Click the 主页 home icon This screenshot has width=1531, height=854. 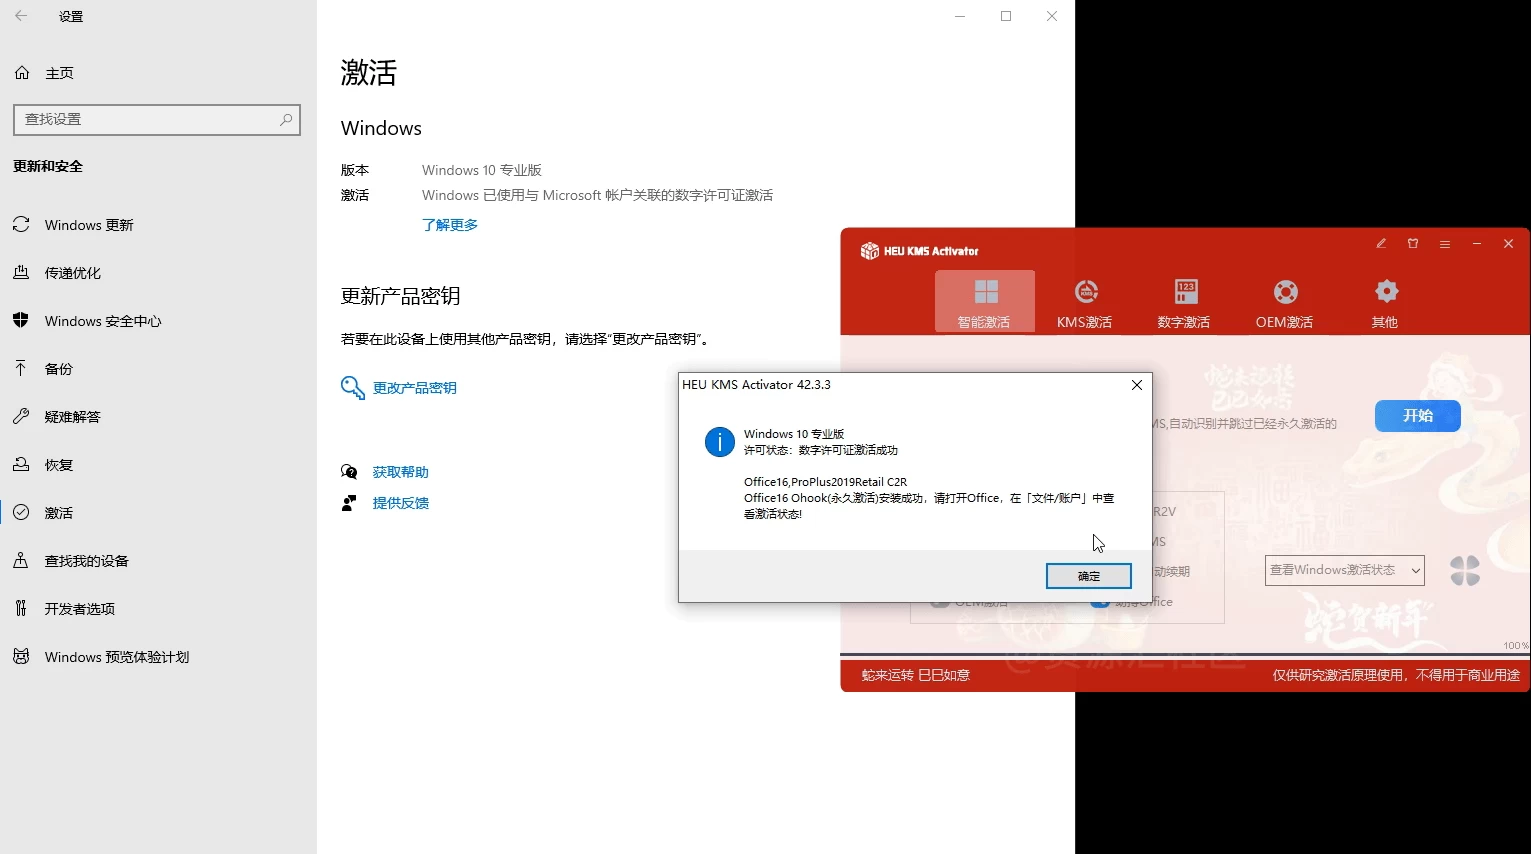click(22, 73)
